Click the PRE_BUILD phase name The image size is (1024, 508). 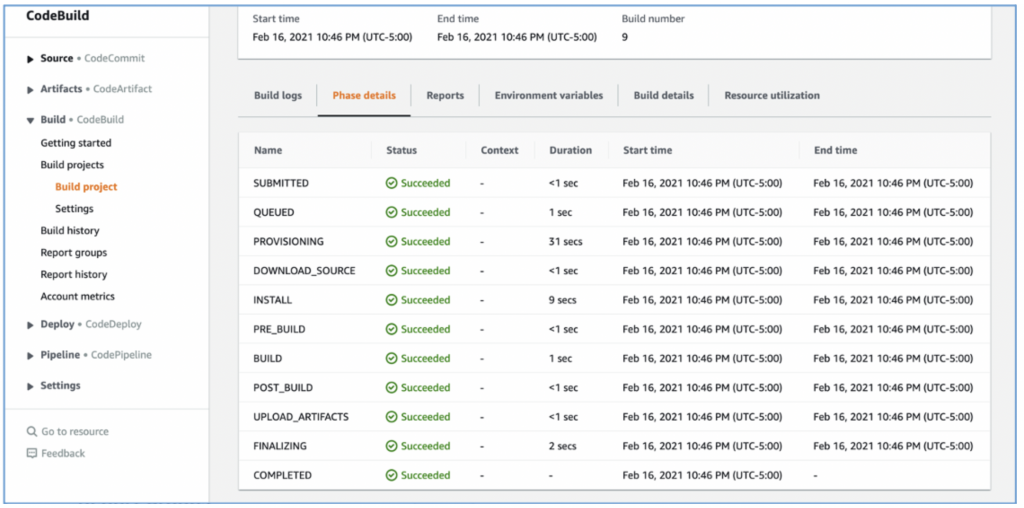280,329
